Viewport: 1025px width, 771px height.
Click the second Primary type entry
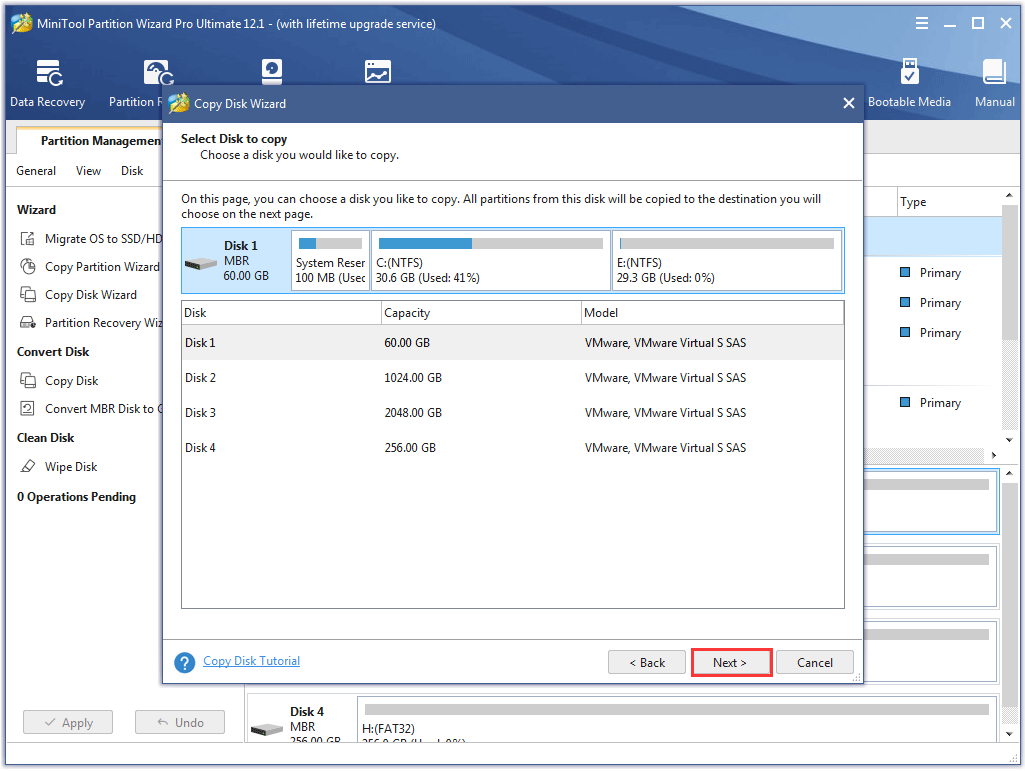point(940,303)
